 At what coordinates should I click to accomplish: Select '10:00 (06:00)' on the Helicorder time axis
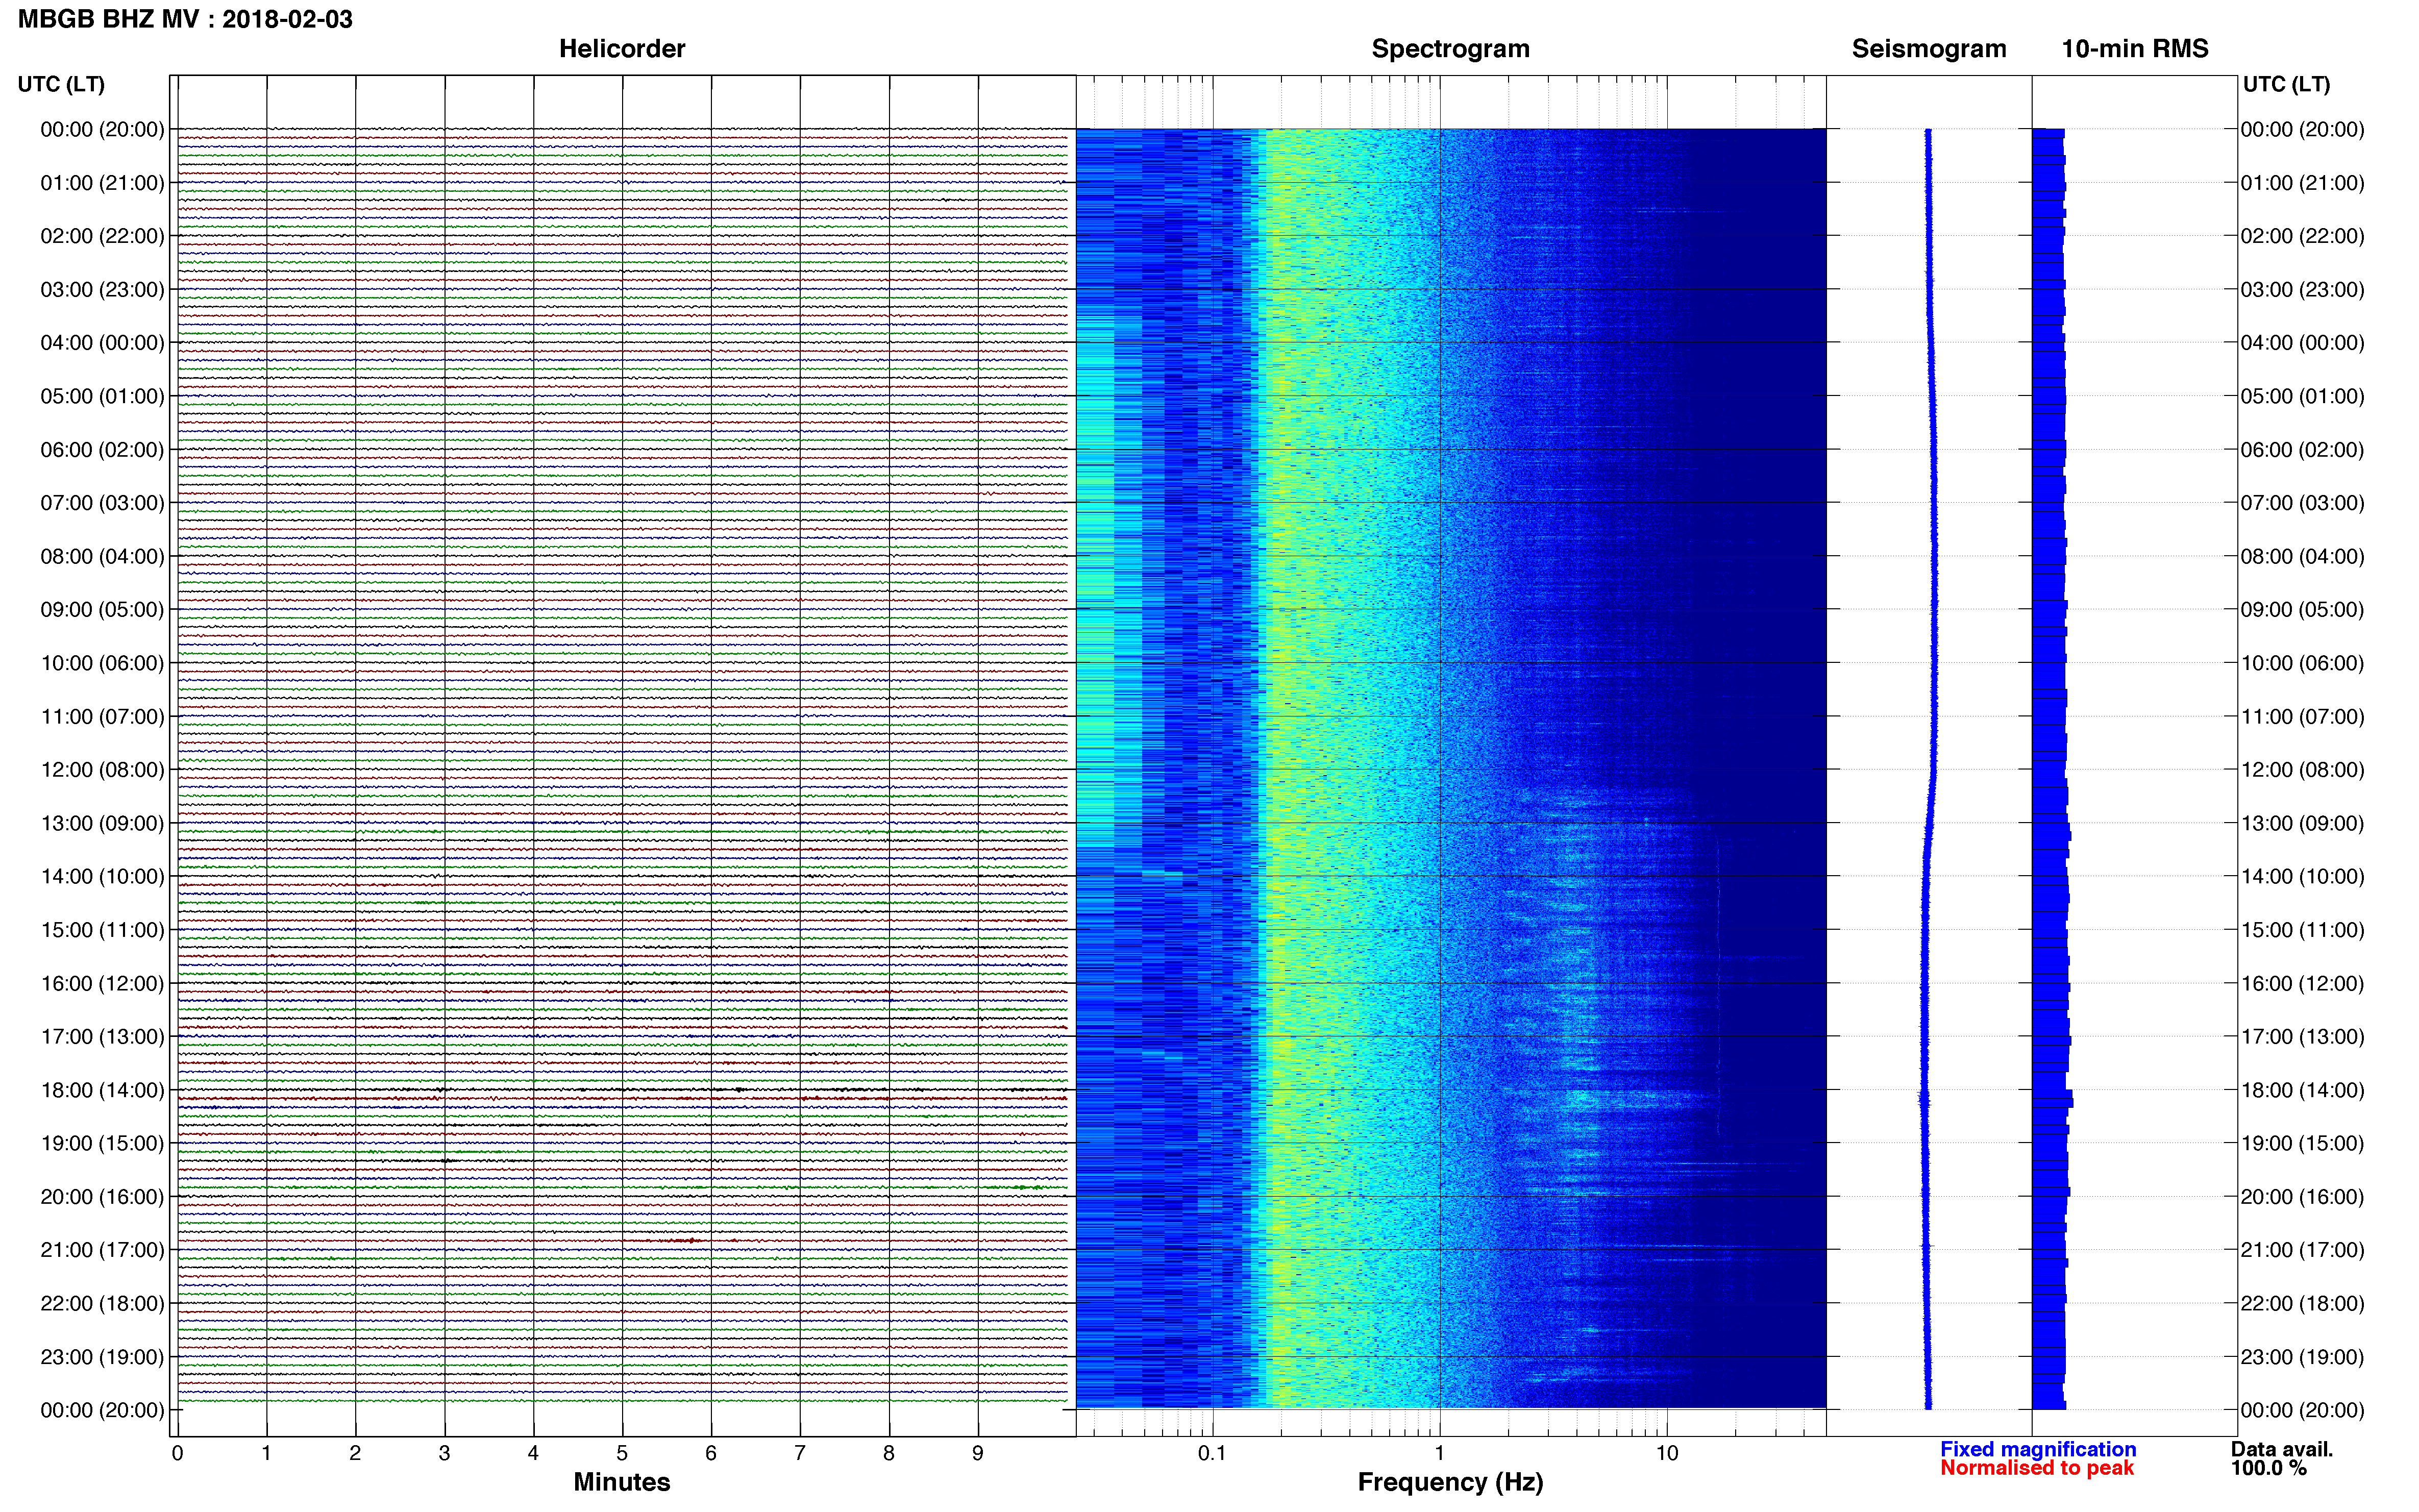coord(102,663)
